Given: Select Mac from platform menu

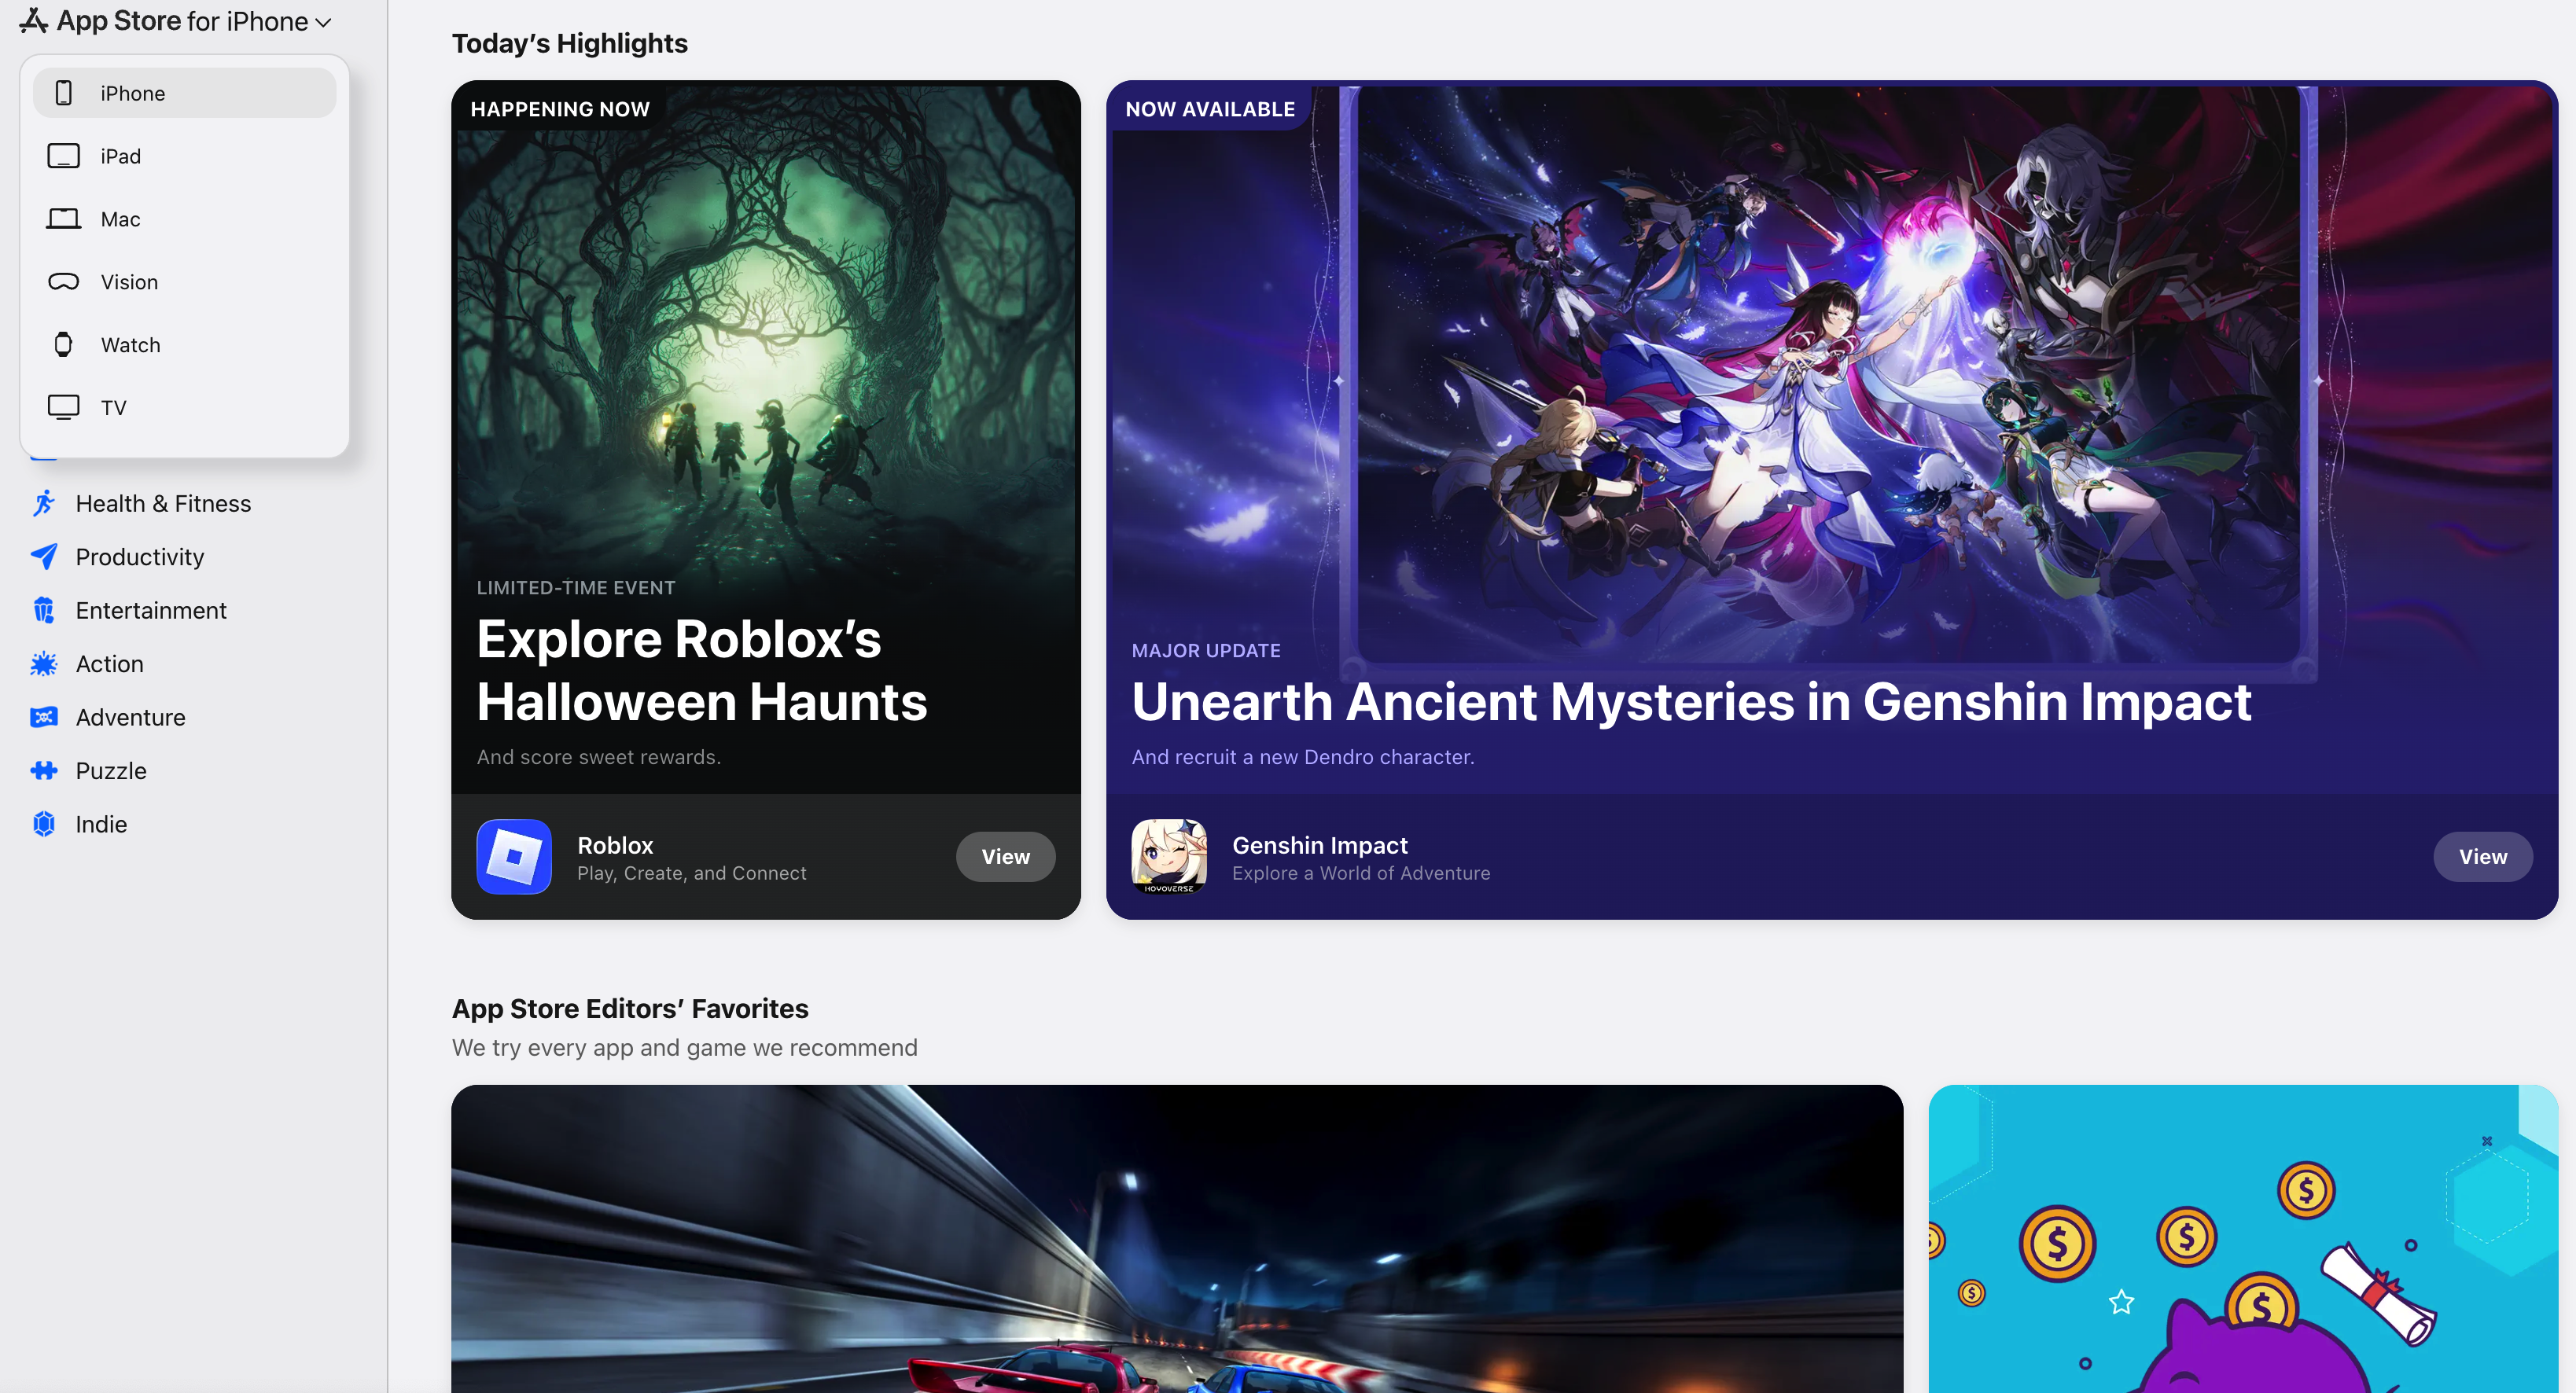Looking at the screenshot, I should pyautogui.click(x=120, y=219).
